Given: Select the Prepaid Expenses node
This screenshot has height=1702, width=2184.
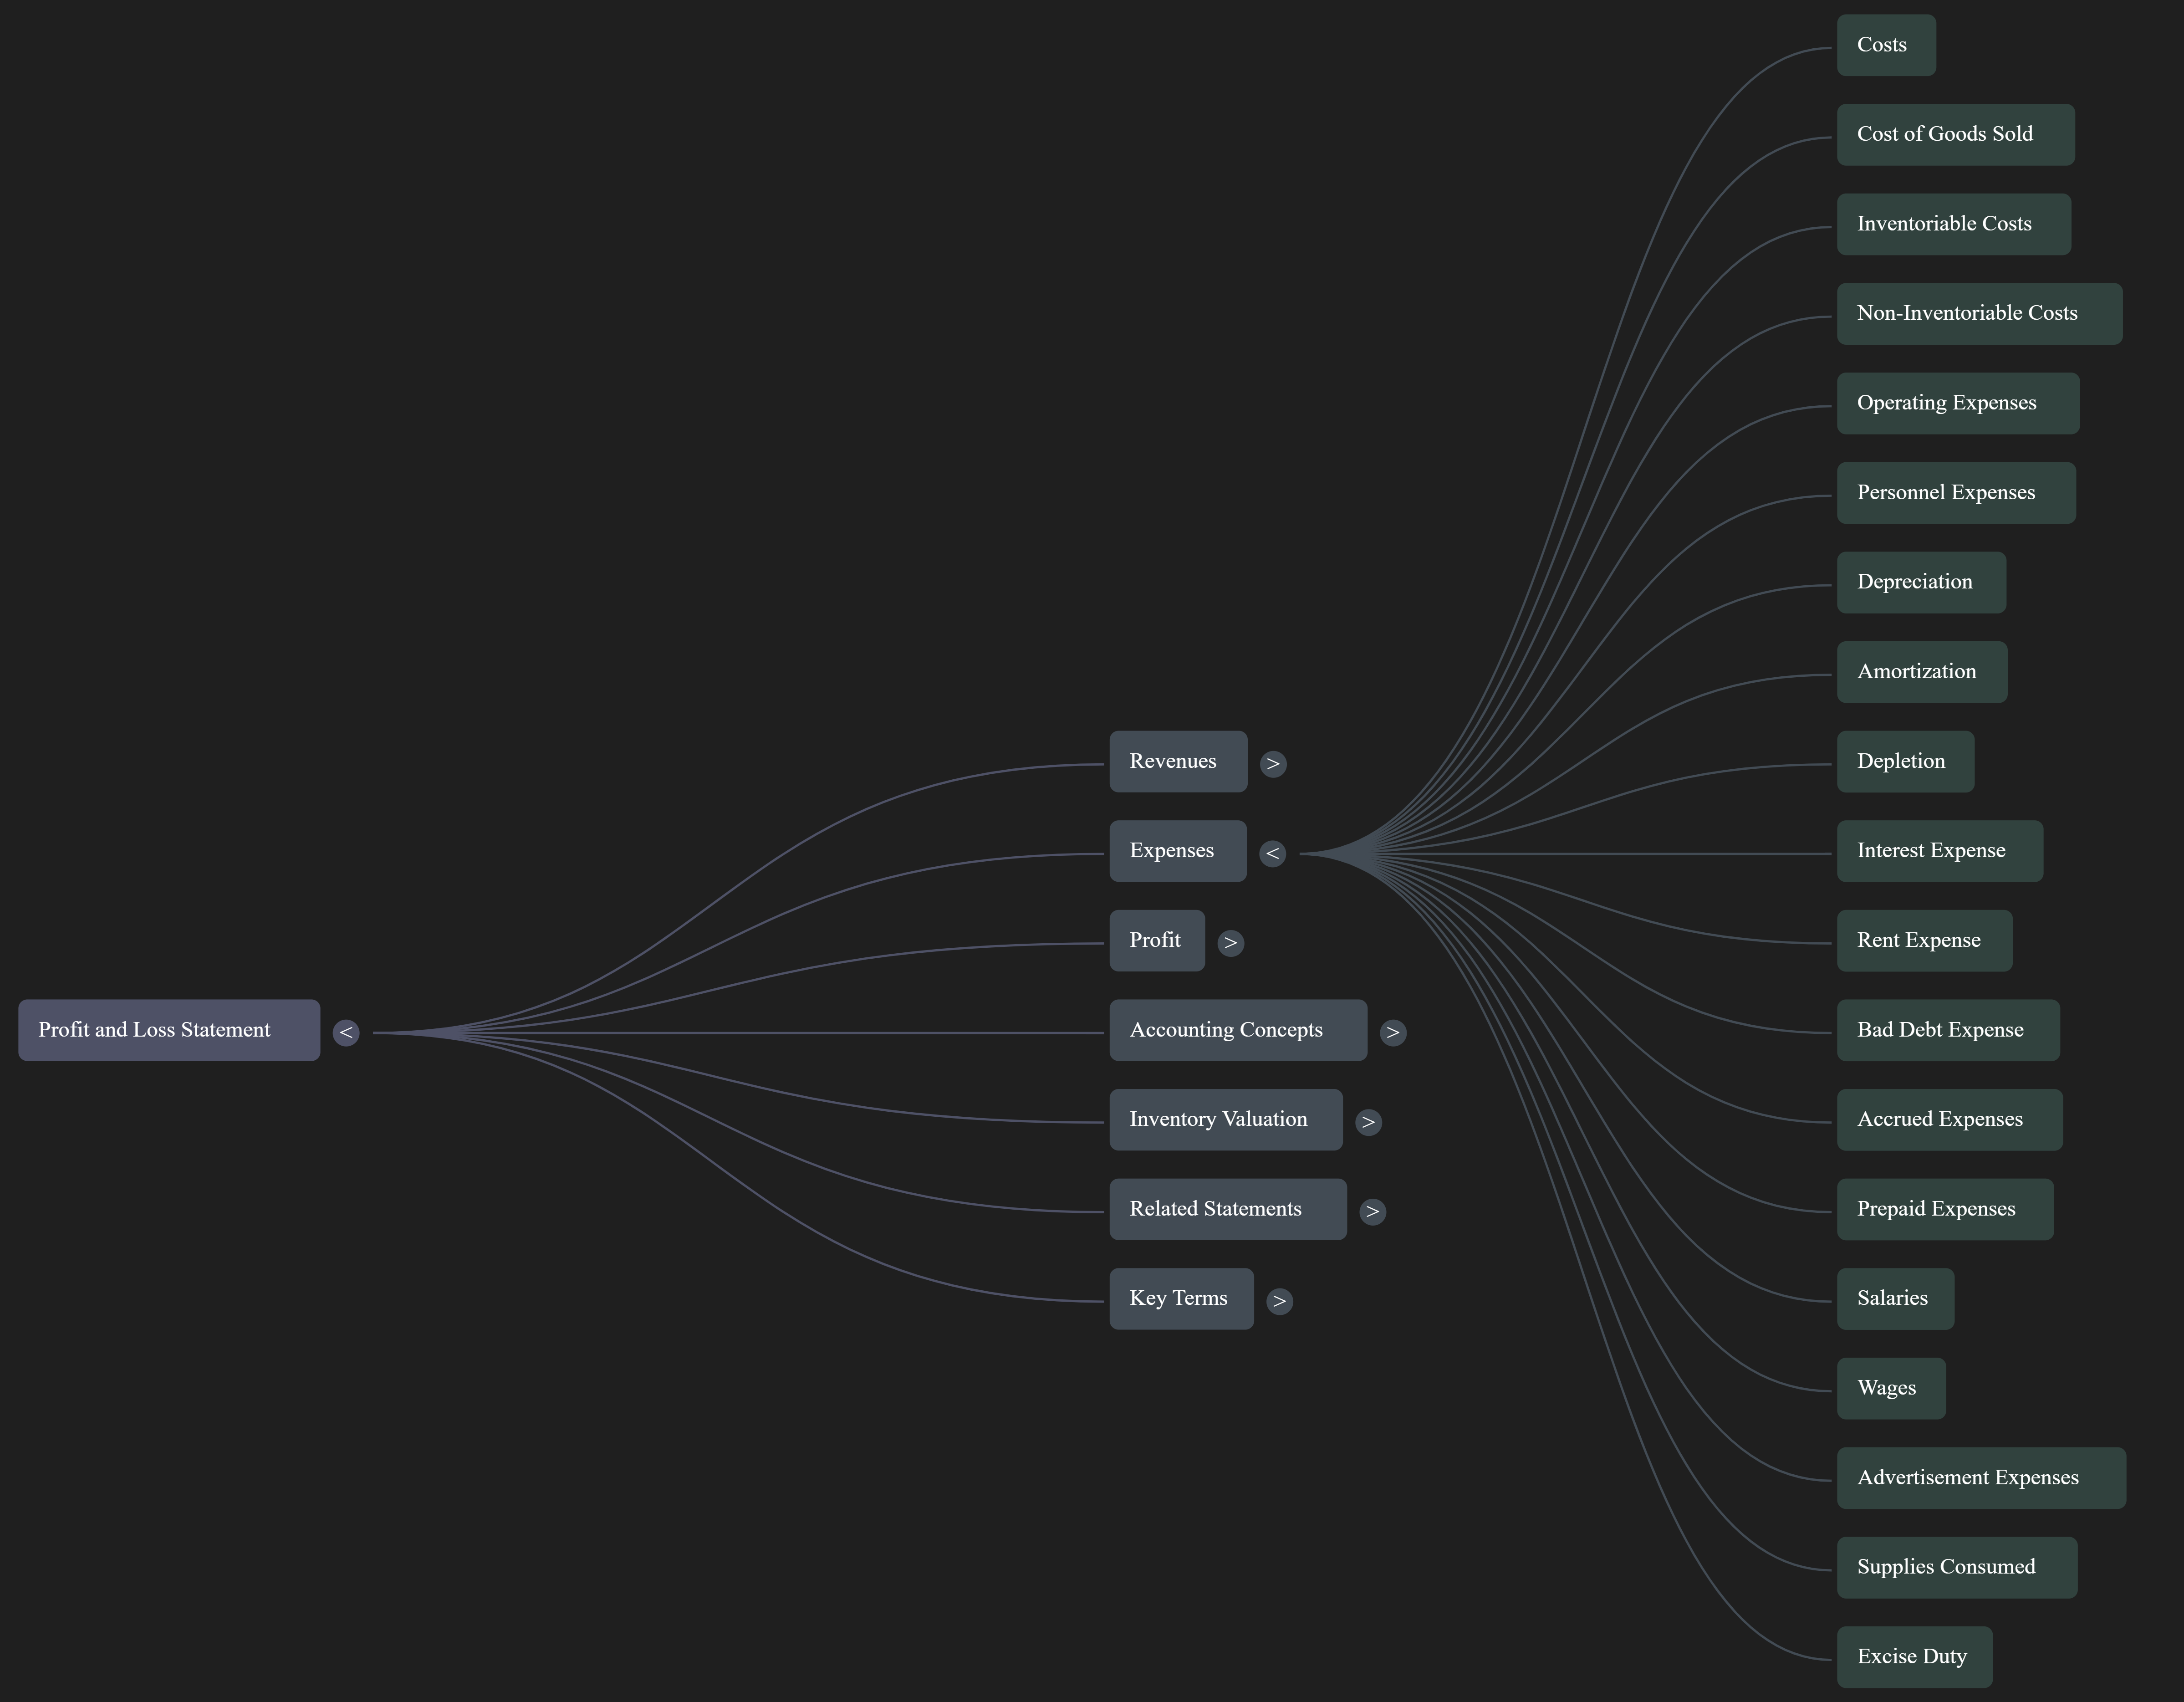Looking at the screenshot, I should click(x=1944, y=1209).
